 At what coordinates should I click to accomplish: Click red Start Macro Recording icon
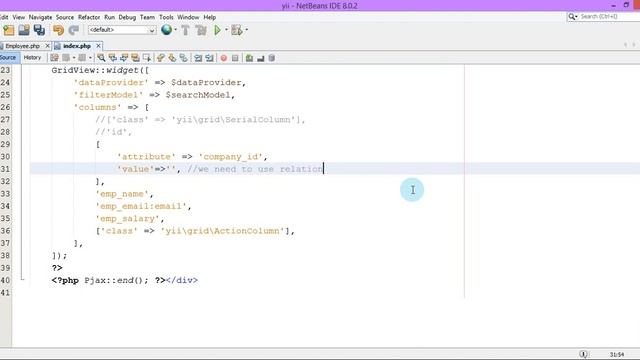pyautogui.click(x=224, y=58)
